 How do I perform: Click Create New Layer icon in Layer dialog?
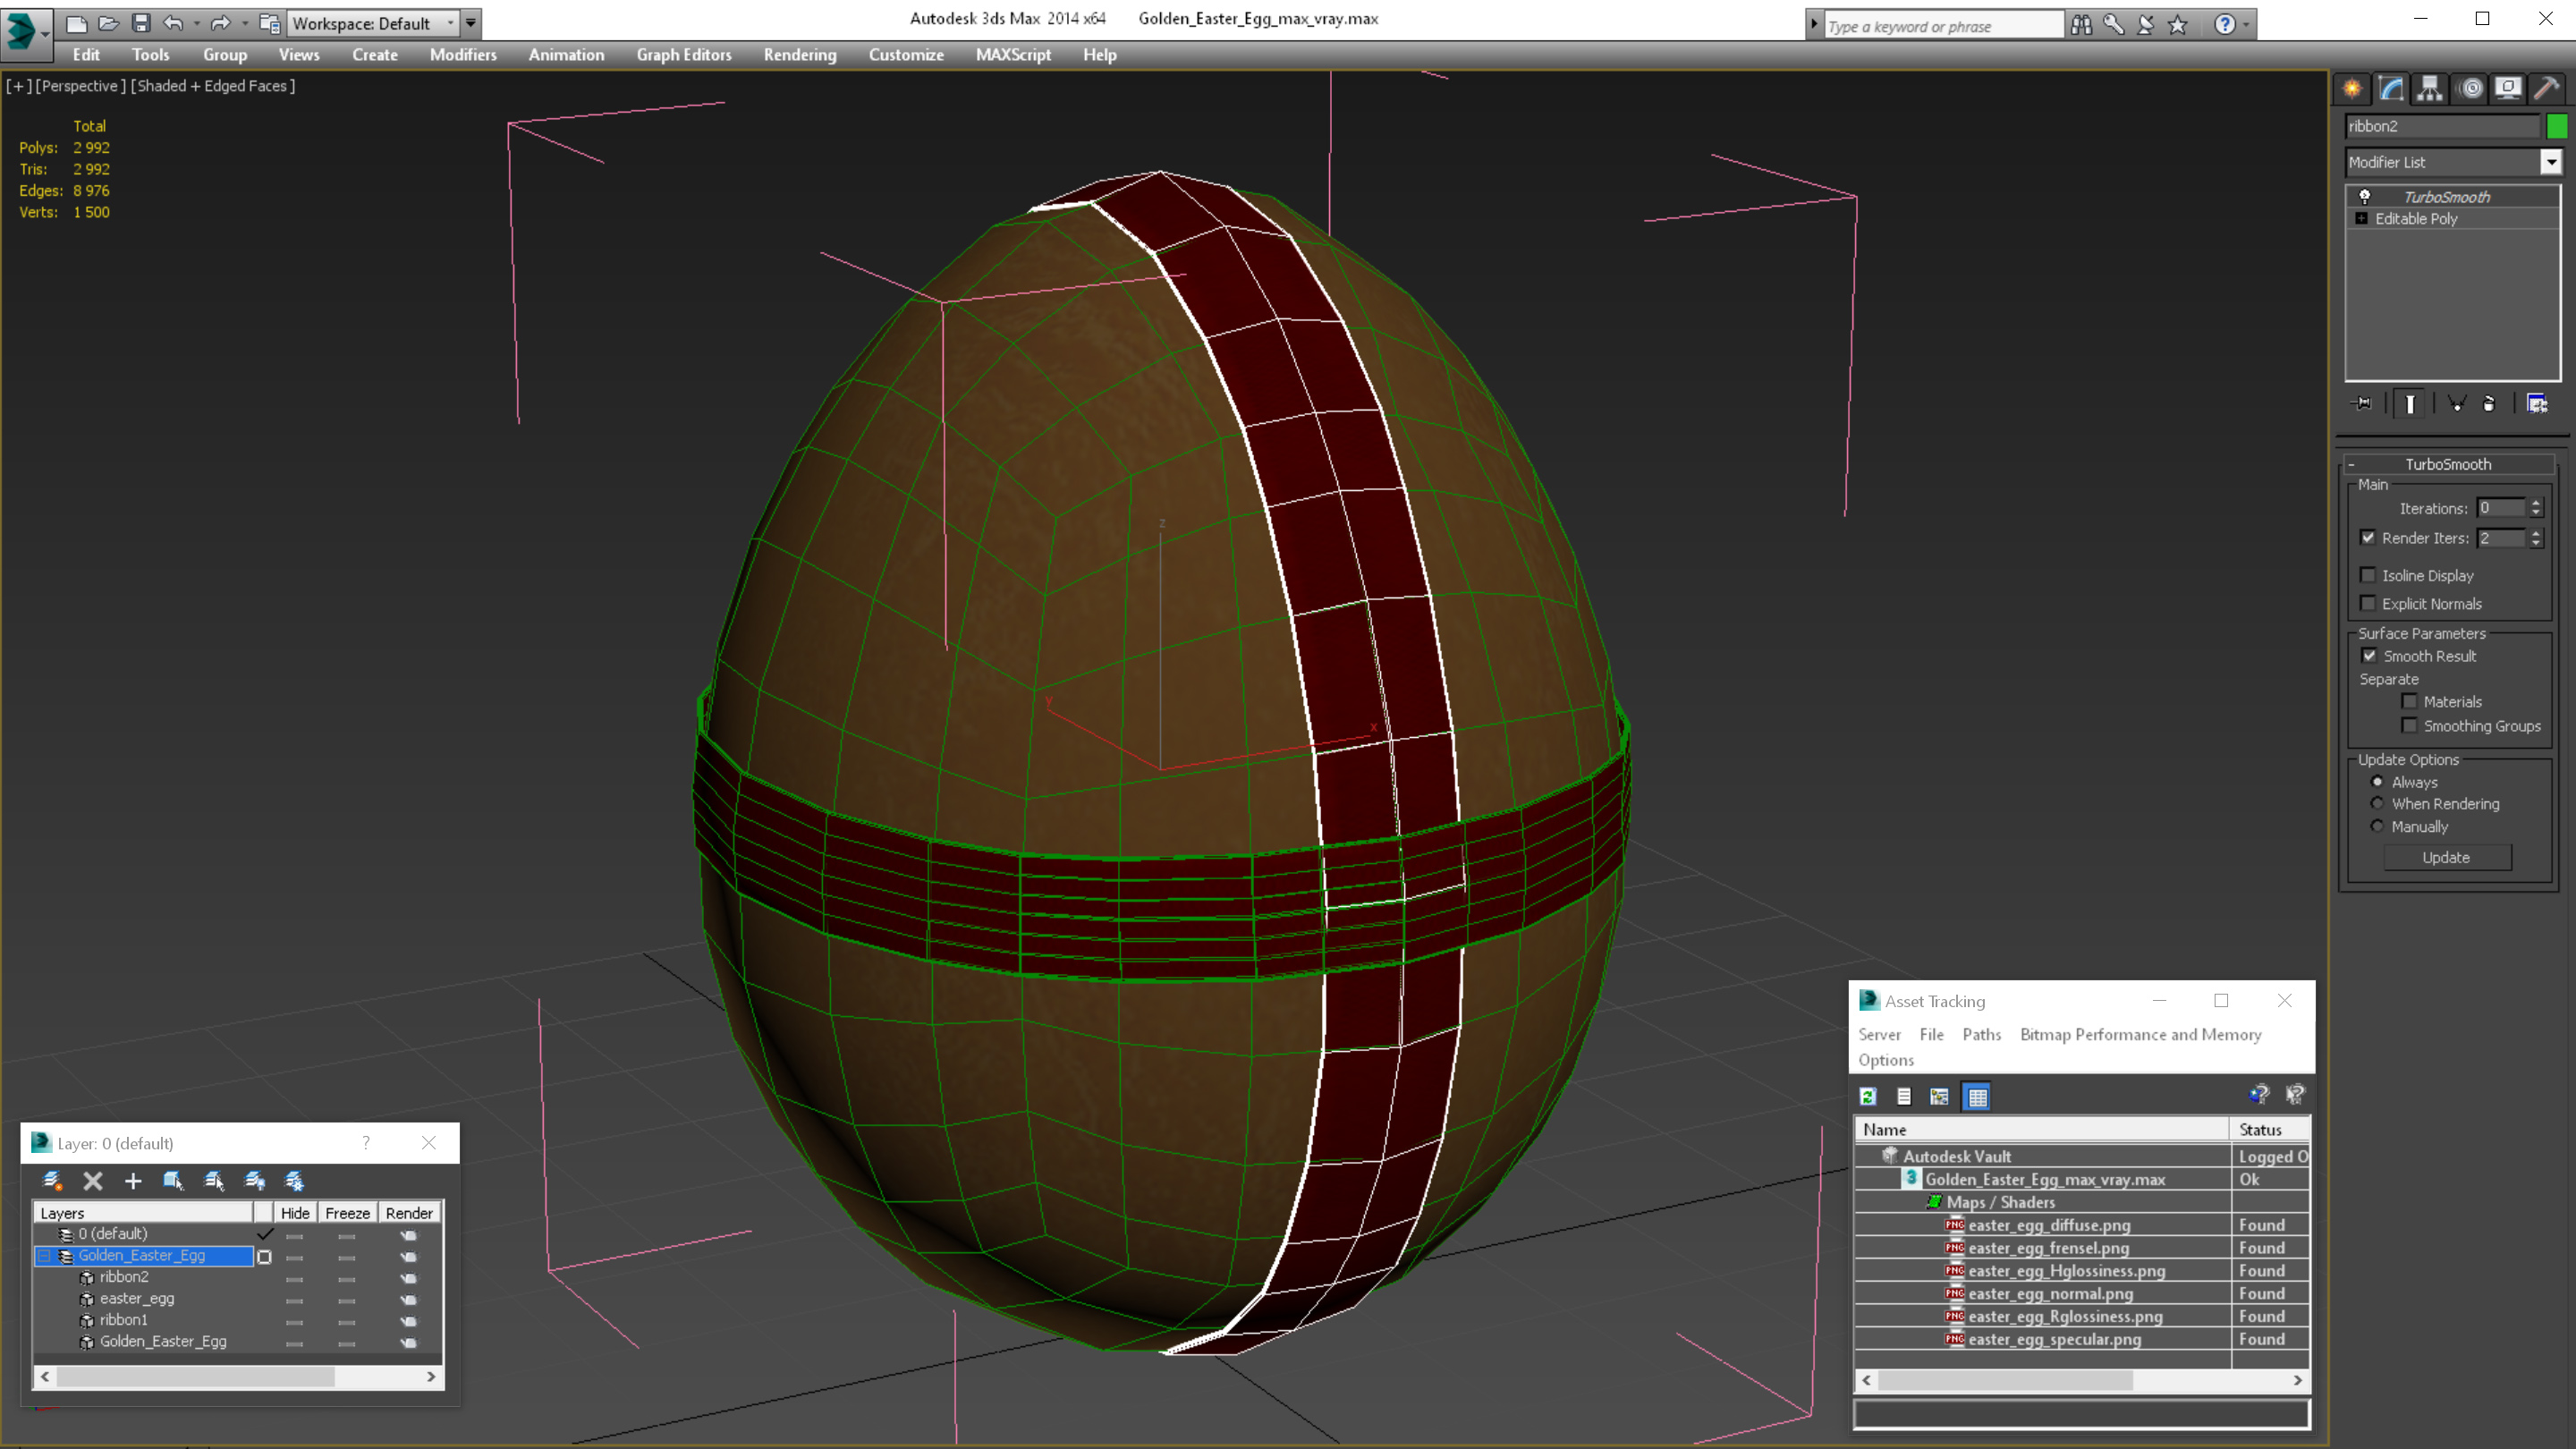click(x=52, y=1181)
